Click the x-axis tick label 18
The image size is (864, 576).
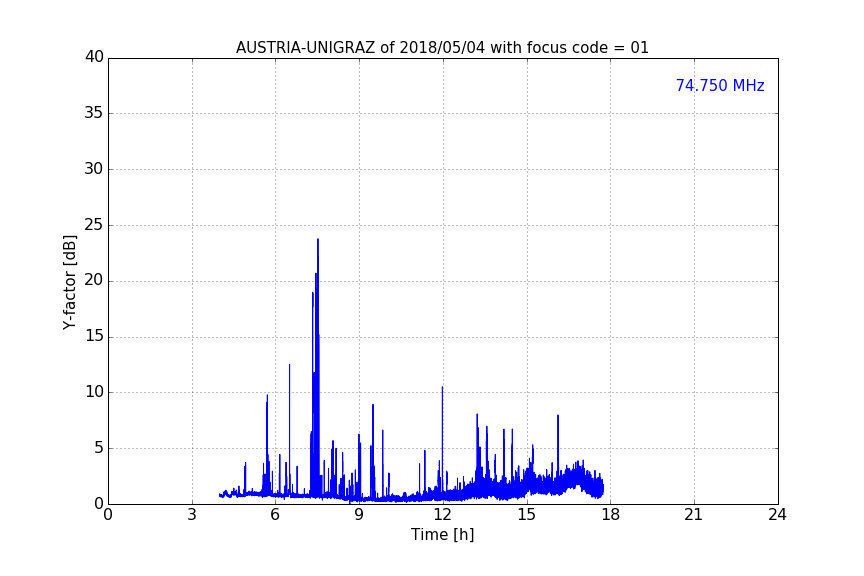pyautogui.click(x=610, y=515)
